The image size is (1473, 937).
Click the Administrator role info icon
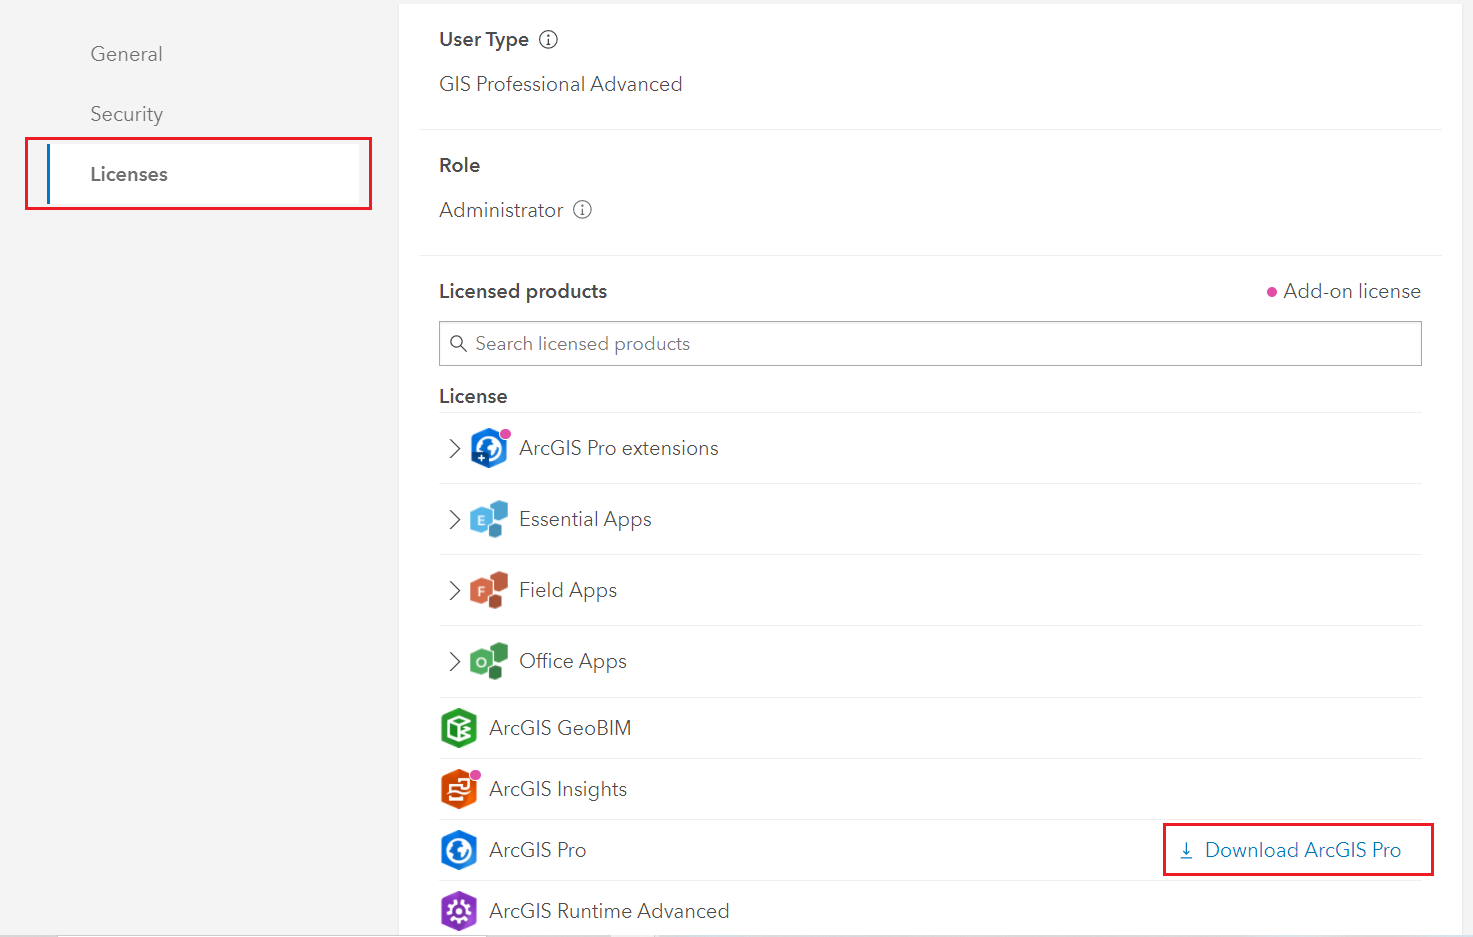tap(582, 210)
